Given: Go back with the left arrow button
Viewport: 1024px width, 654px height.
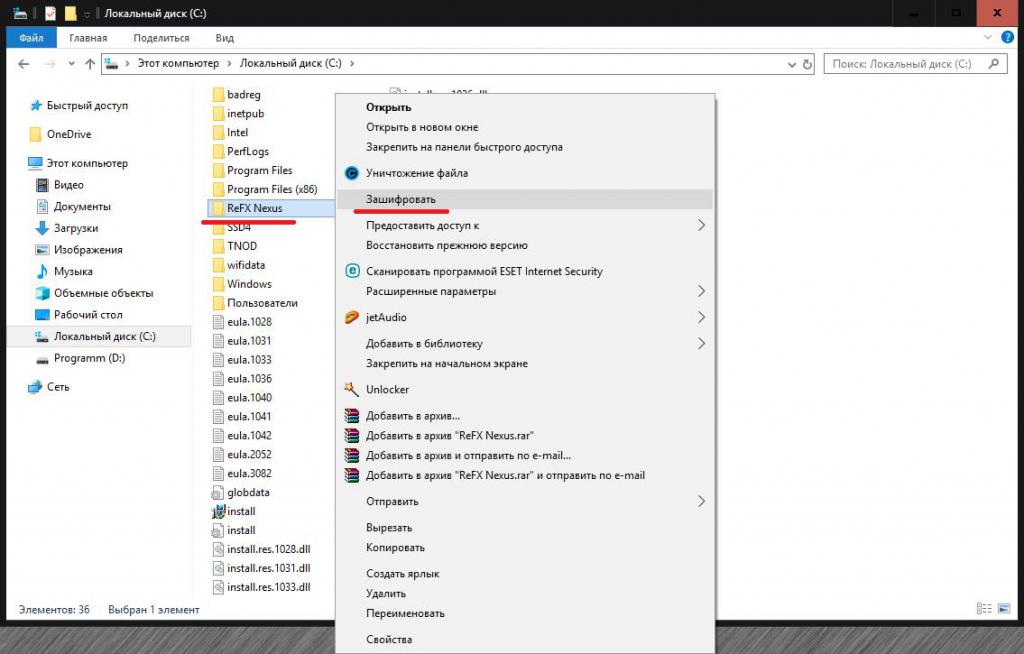Looking at the screenshot, I should pos(24,64).
